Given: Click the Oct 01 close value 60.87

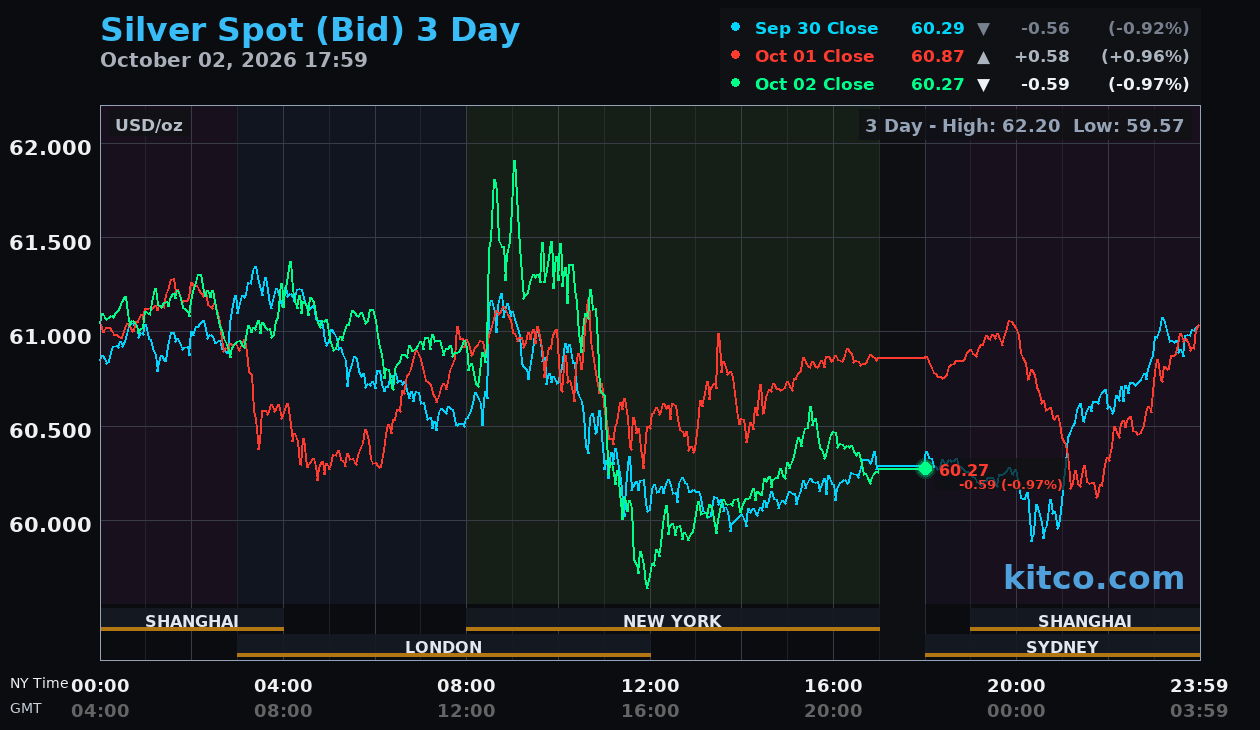Looking at the screenshot, I should pos(938,57).
